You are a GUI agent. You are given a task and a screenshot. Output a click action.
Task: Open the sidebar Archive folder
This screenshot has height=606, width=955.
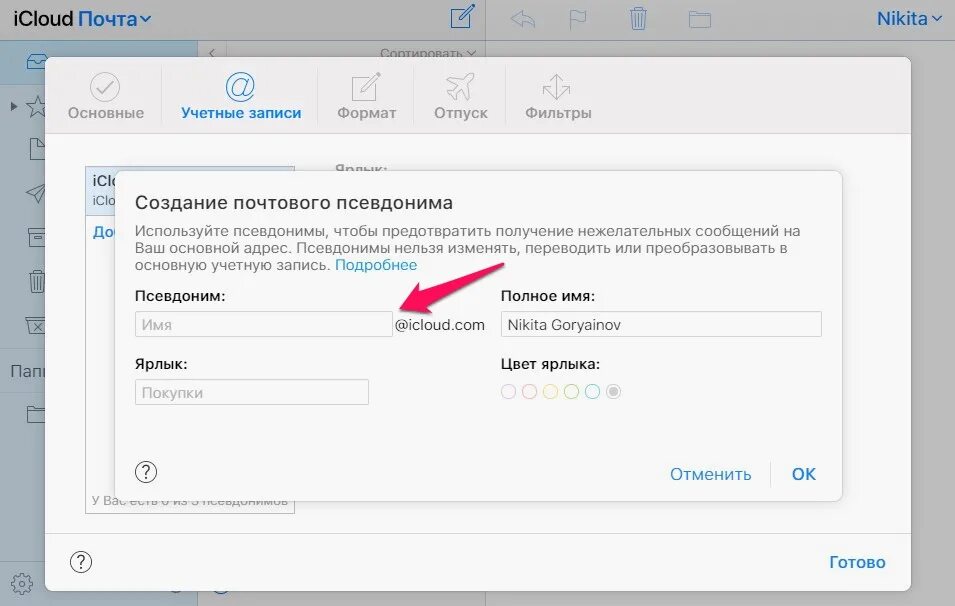37,237
